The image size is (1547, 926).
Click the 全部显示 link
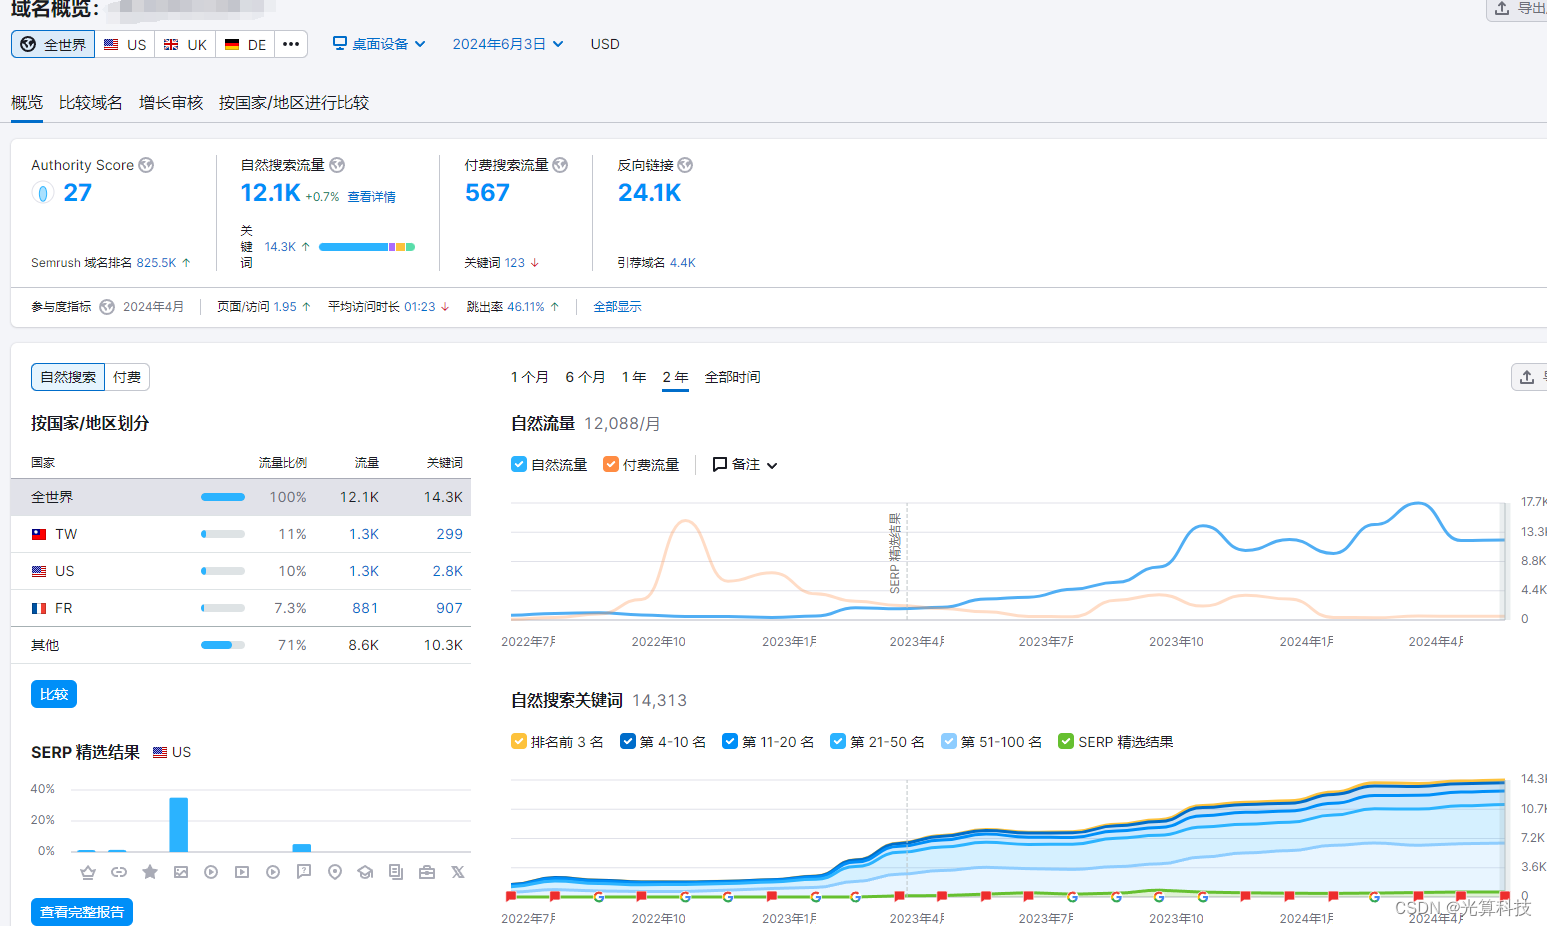coord(617,307)
